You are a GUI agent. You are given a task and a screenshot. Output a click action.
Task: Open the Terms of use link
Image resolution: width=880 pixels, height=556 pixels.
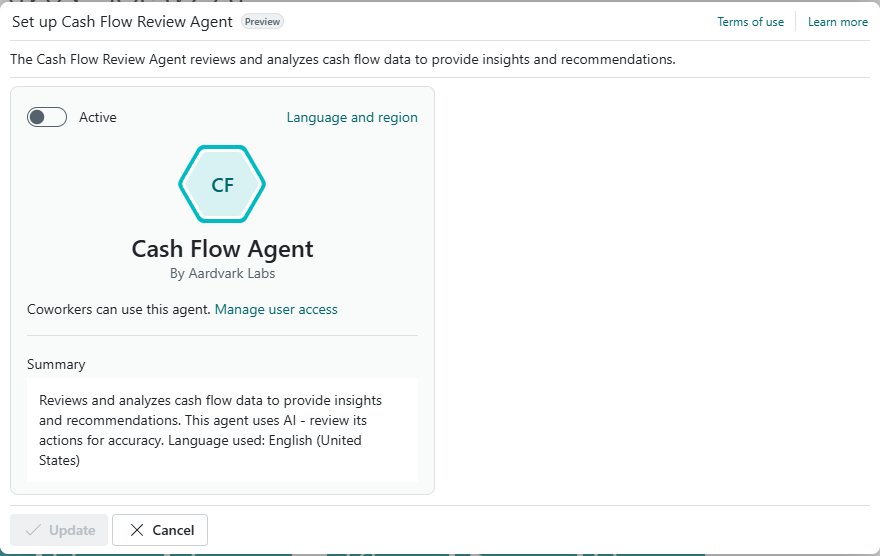pyautogui.click(x=750, y=22)
